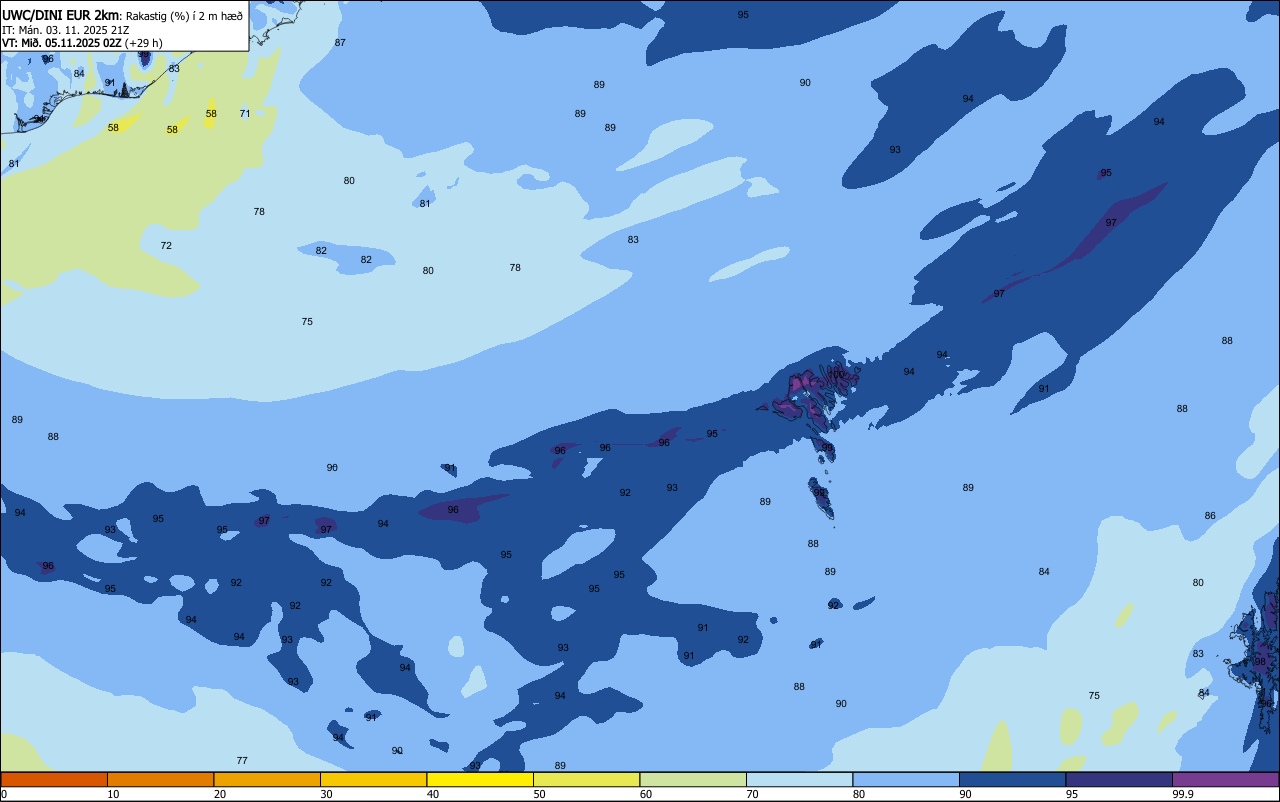The image size is (1280, 802).
Task: Click the 70–80 pale blue legend swatch
Action: pyautogui.click(x=799, y=779)
